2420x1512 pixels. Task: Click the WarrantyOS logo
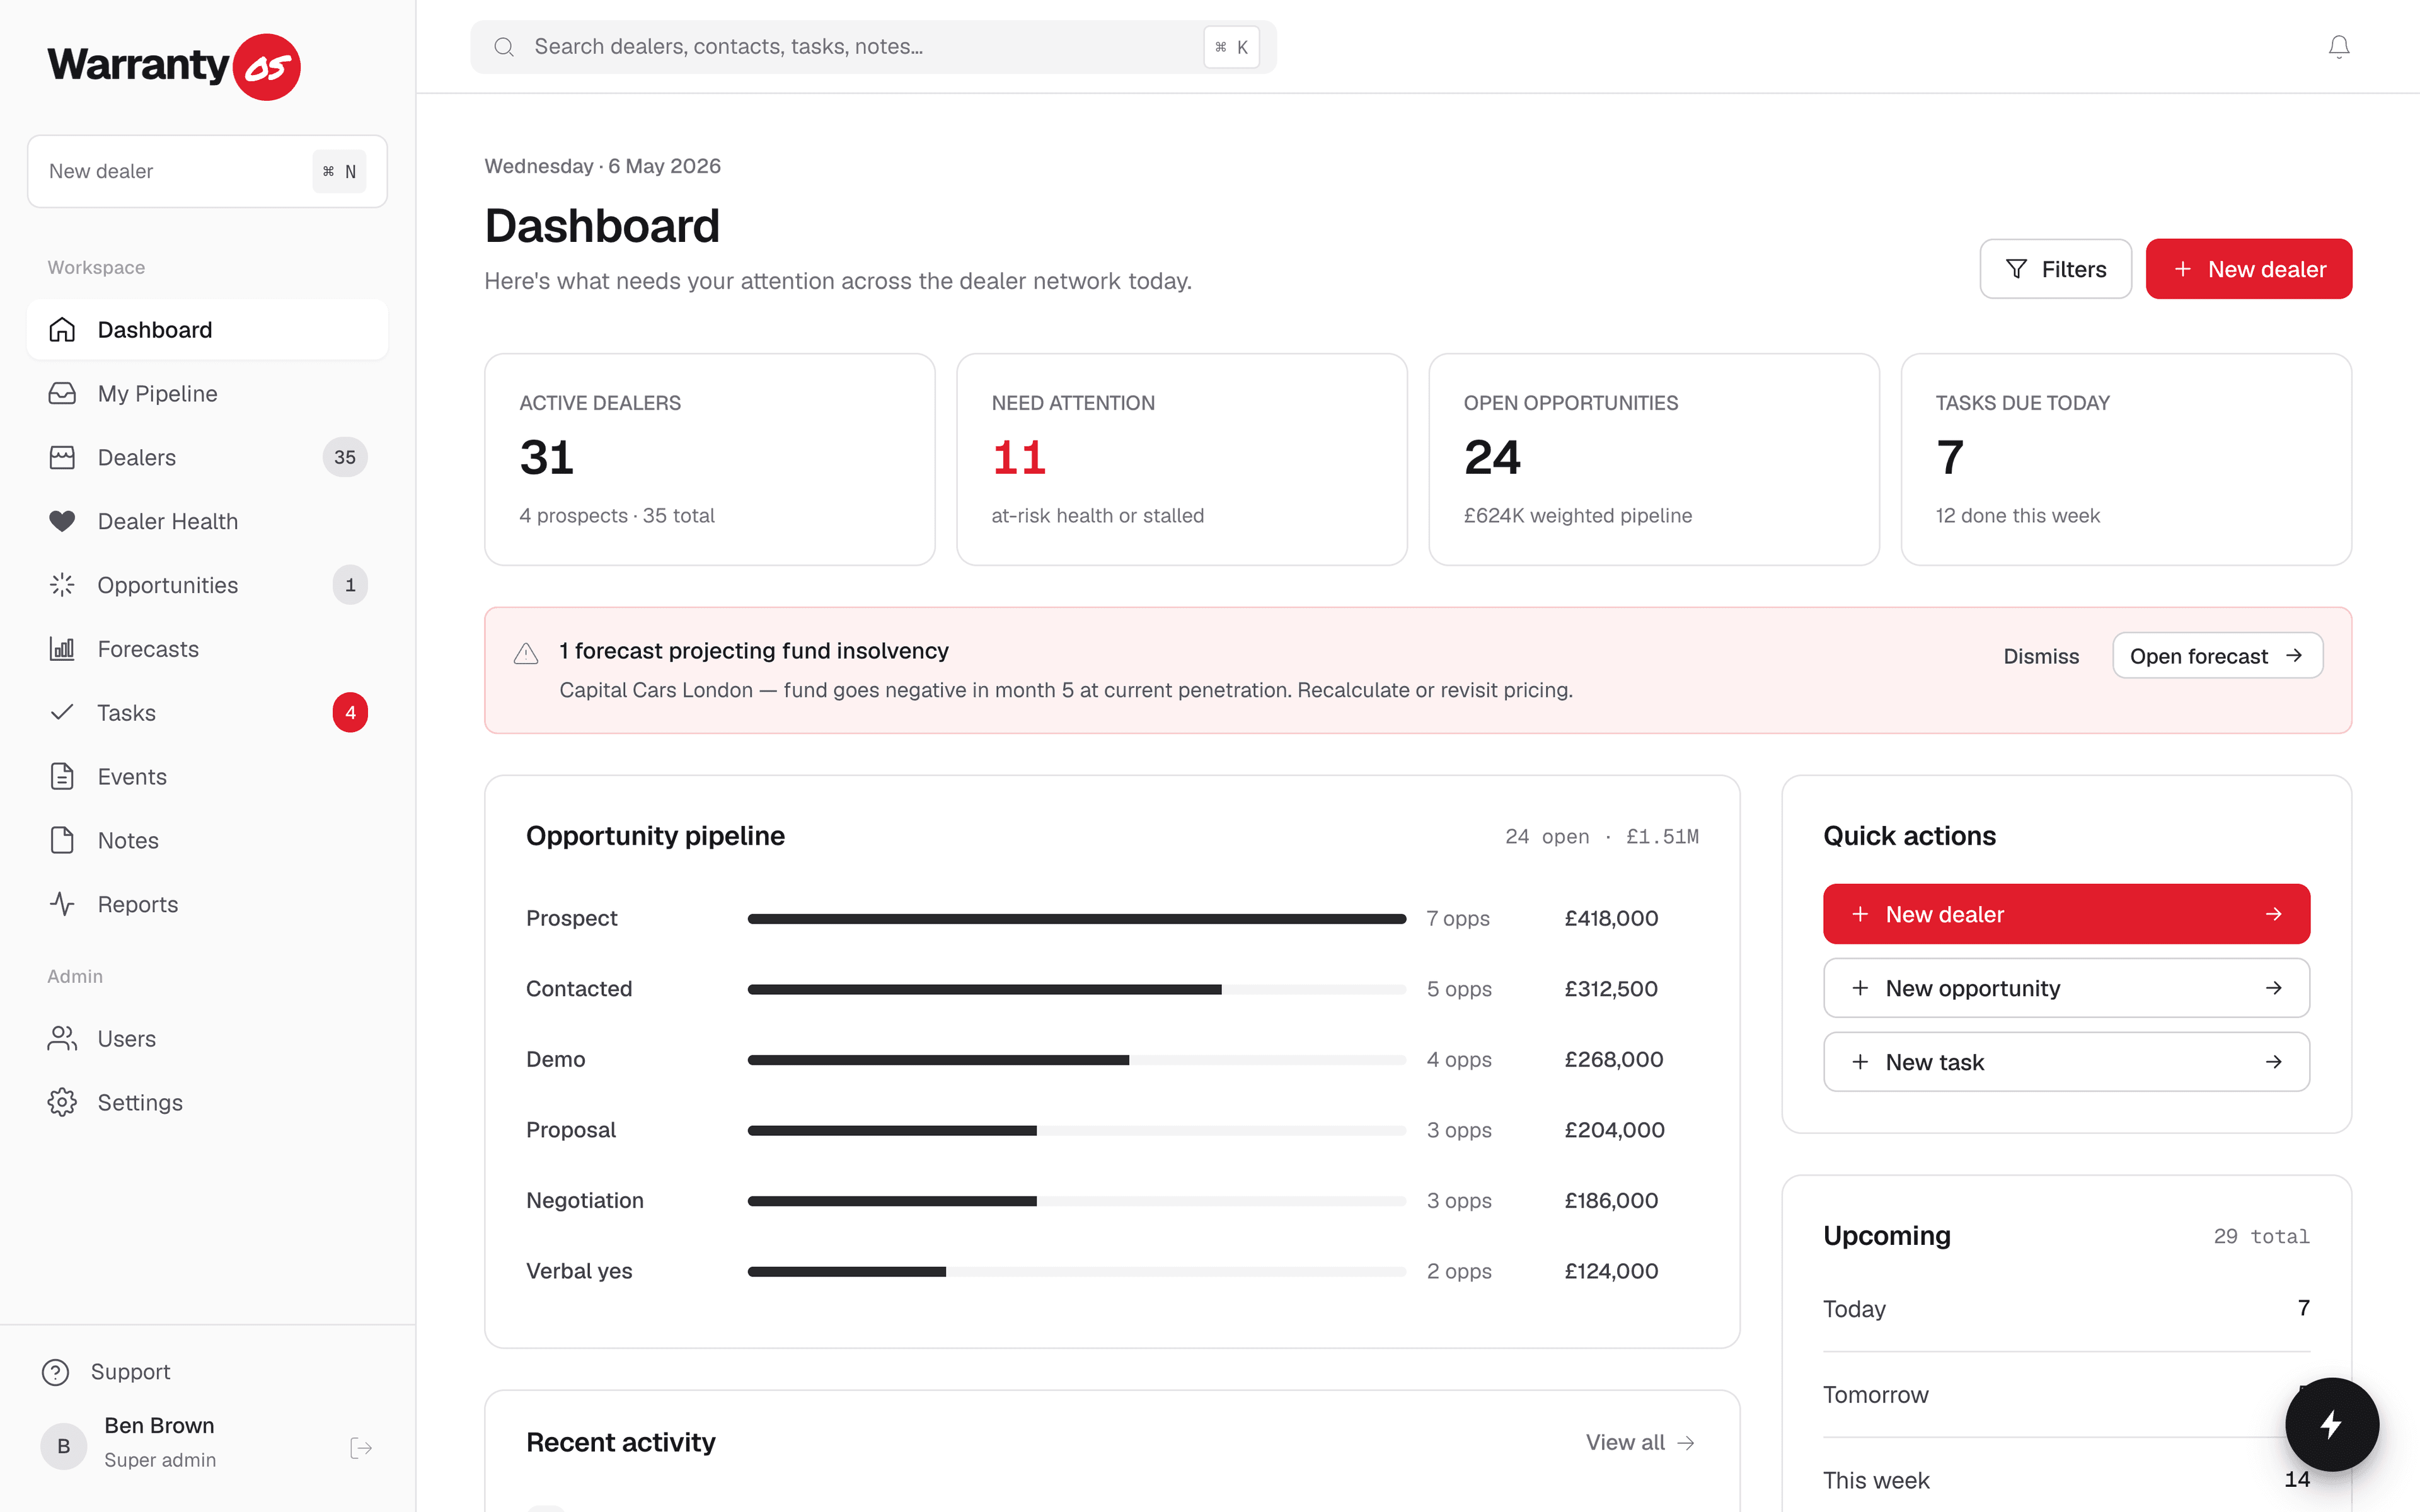coord(174,66)
